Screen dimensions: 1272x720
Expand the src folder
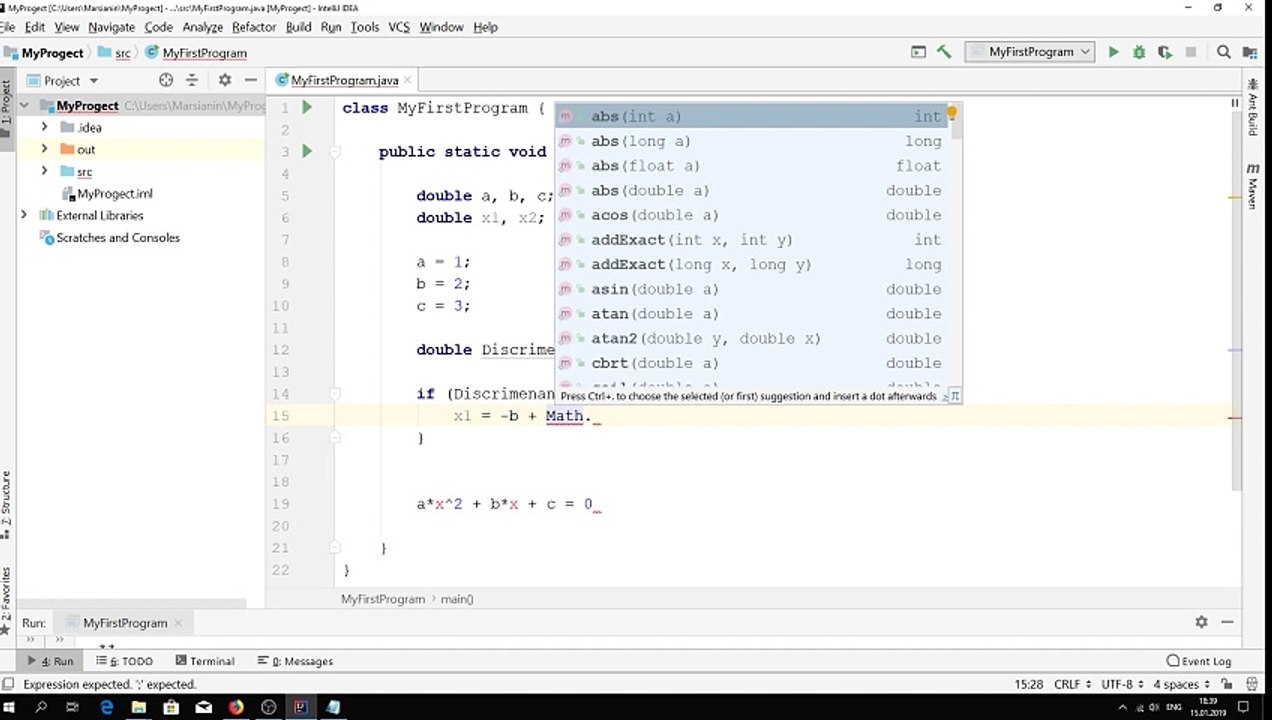tap(44, 171)
